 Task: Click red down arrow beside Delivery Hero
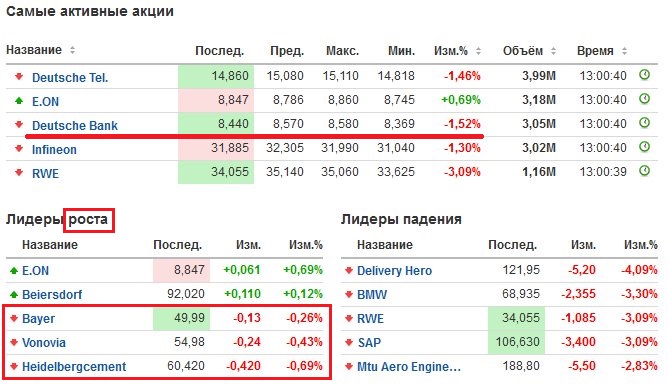click(x=349, y=270)
